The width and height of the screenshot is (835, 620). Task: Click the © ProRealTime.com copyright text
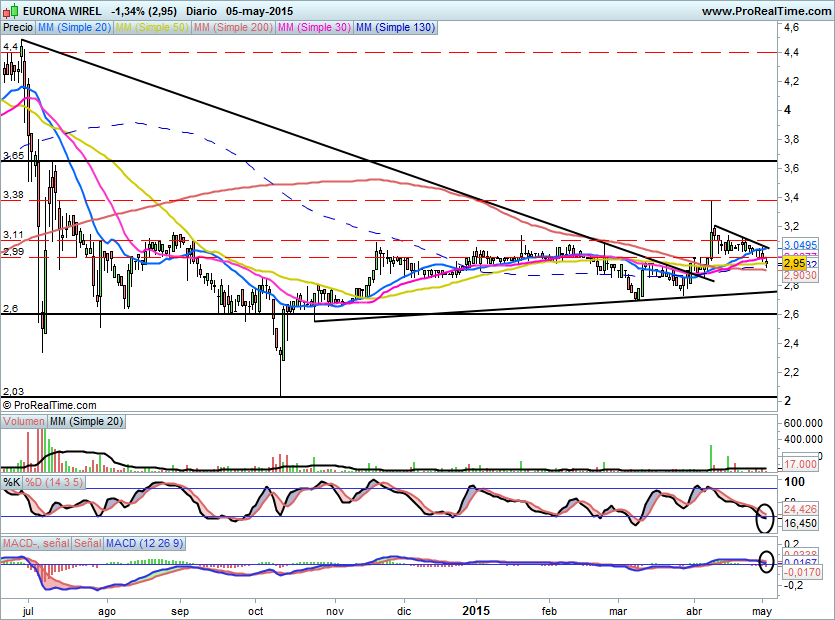[x=50, y=405]
